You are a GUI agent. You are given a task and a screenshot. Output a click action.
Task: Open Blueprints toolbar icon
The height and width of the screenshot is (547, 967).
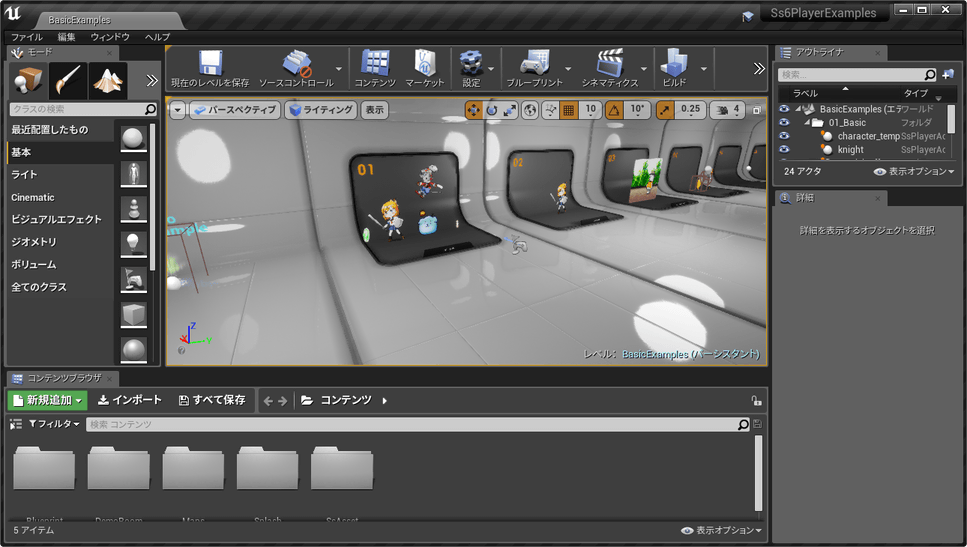point(535,68)
